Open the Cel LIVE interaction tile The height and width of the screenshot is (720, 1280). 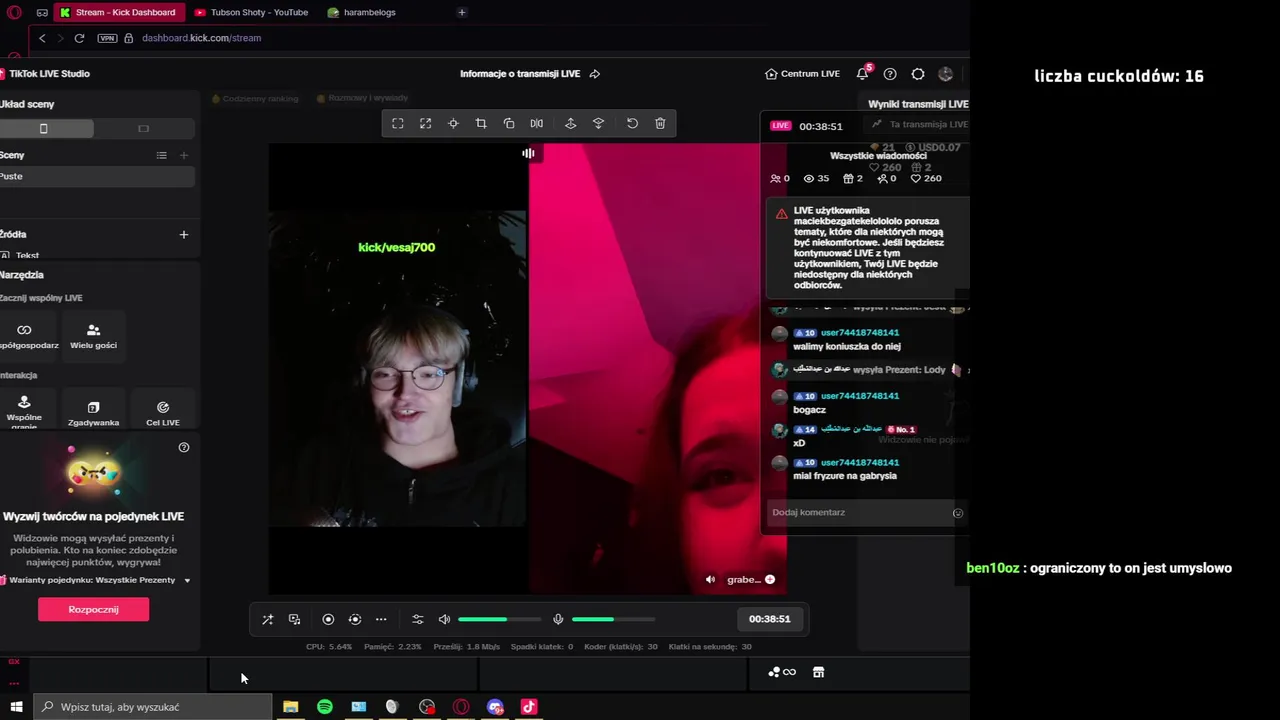(163, 409)
